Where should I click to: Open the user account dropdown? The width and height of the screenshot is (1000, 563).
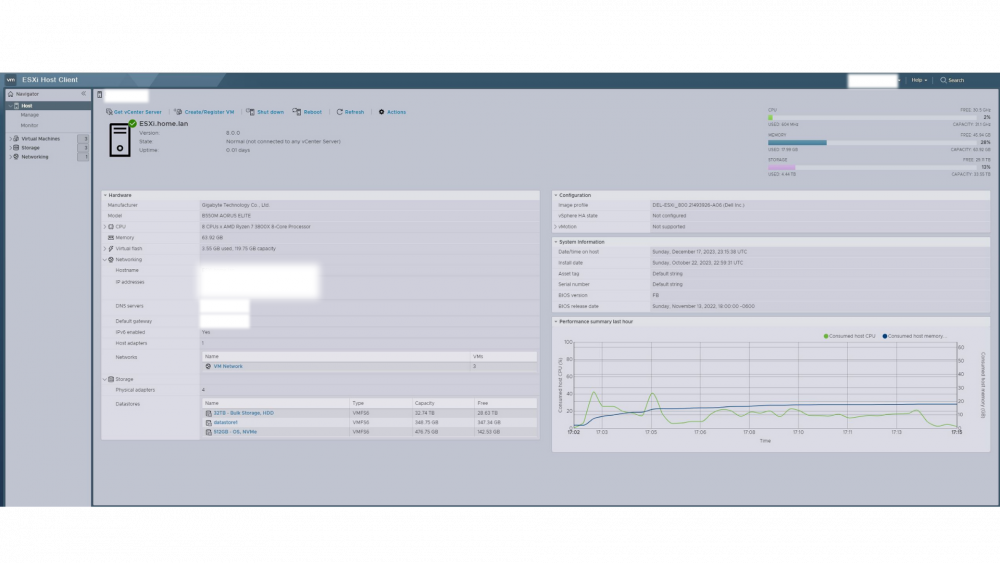pyautogui.click(x=874, y=80)
